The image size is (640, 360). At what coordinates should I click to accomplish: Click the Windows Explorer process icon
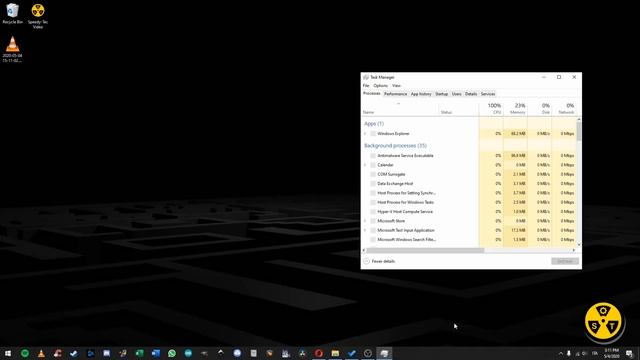coord(373,133)
